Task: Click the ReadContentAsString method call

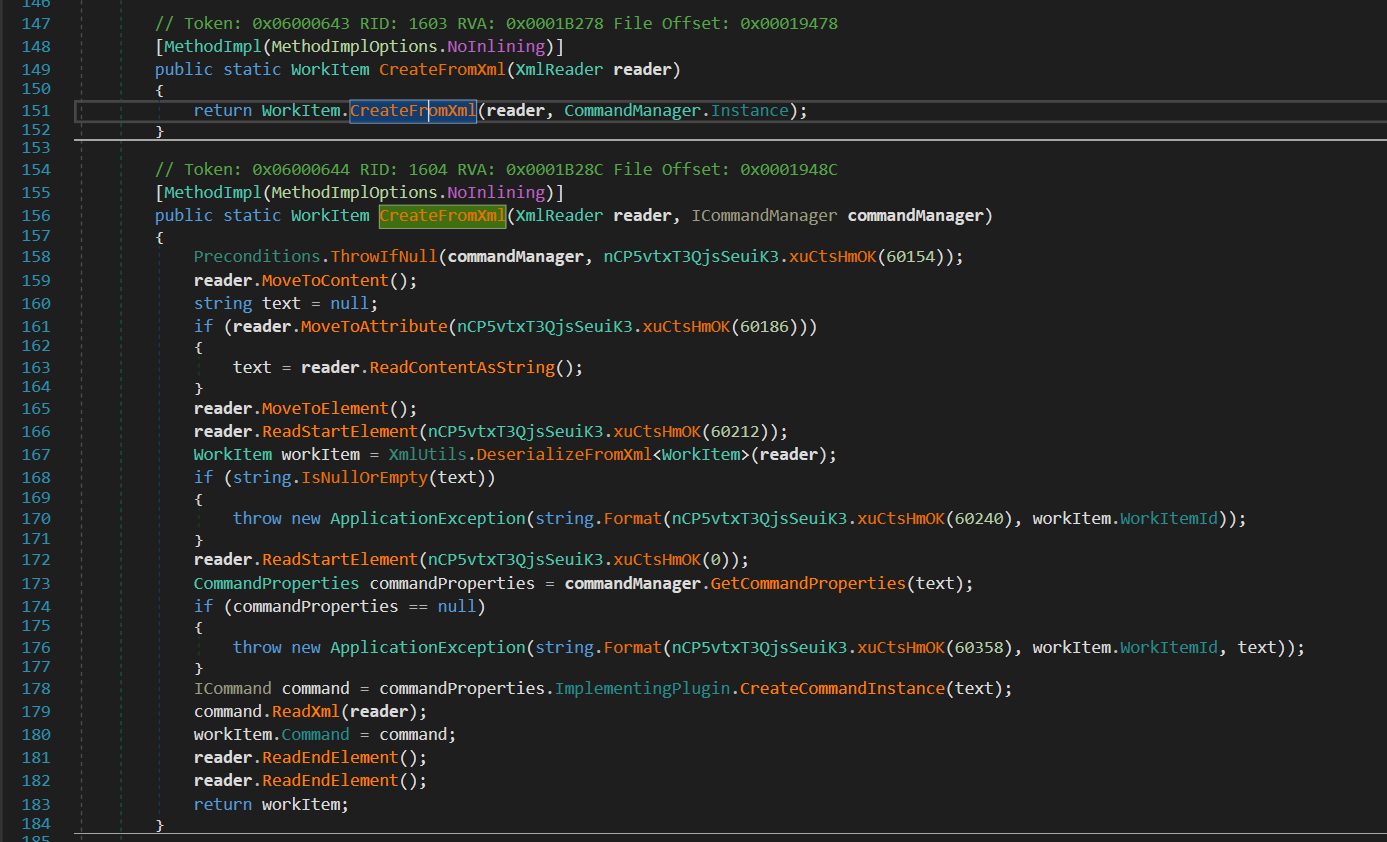Action: (x=461, y=368)
